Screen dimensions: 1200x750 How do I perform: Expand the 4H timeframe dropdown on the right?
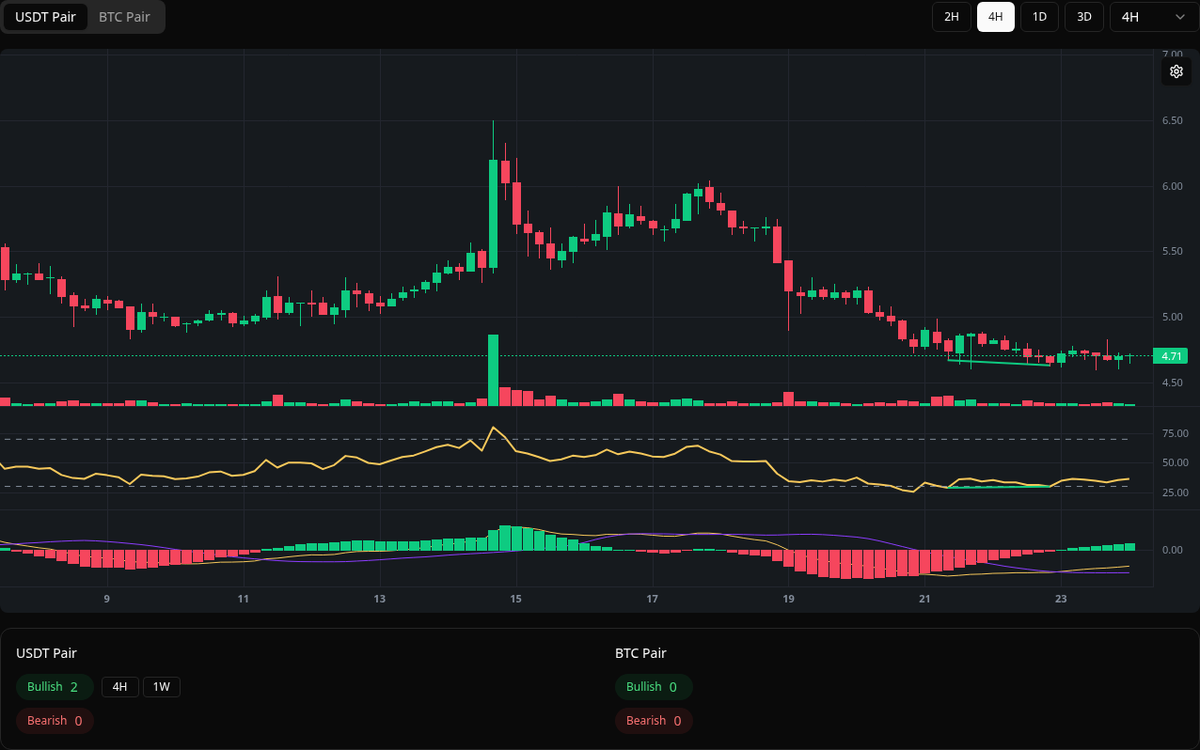[x=1152, y=17]
